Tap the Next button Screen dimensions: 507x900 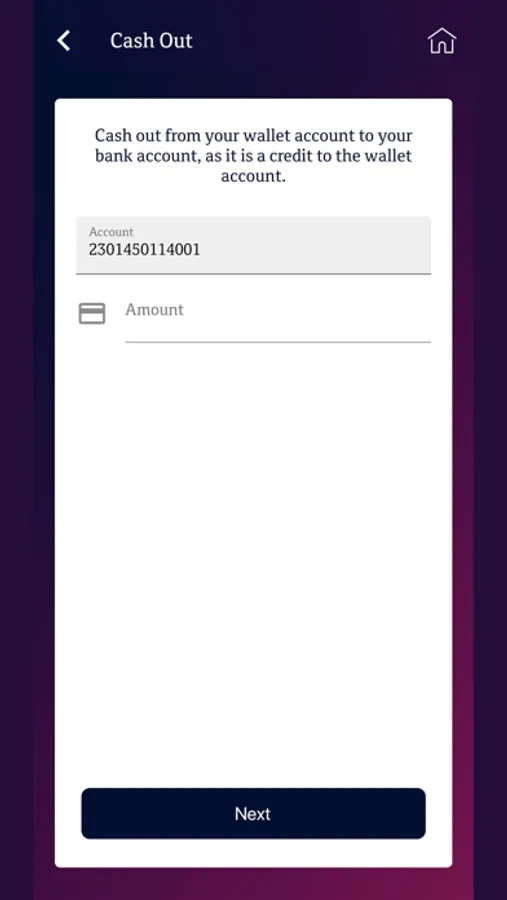point(253,813)
